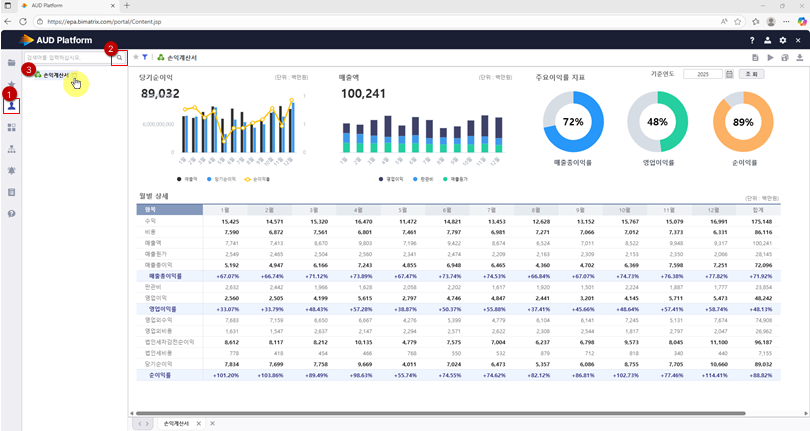
Task: Select 손익계산서 item in left tree
Action: (x=55, y=75)
